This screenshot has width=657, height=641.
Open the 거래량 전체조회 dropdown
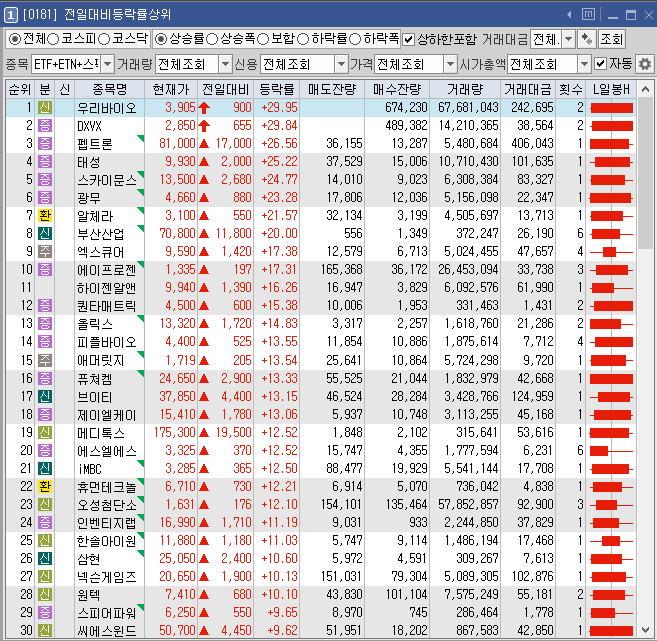pyautogui.click(x=225, y=64)
